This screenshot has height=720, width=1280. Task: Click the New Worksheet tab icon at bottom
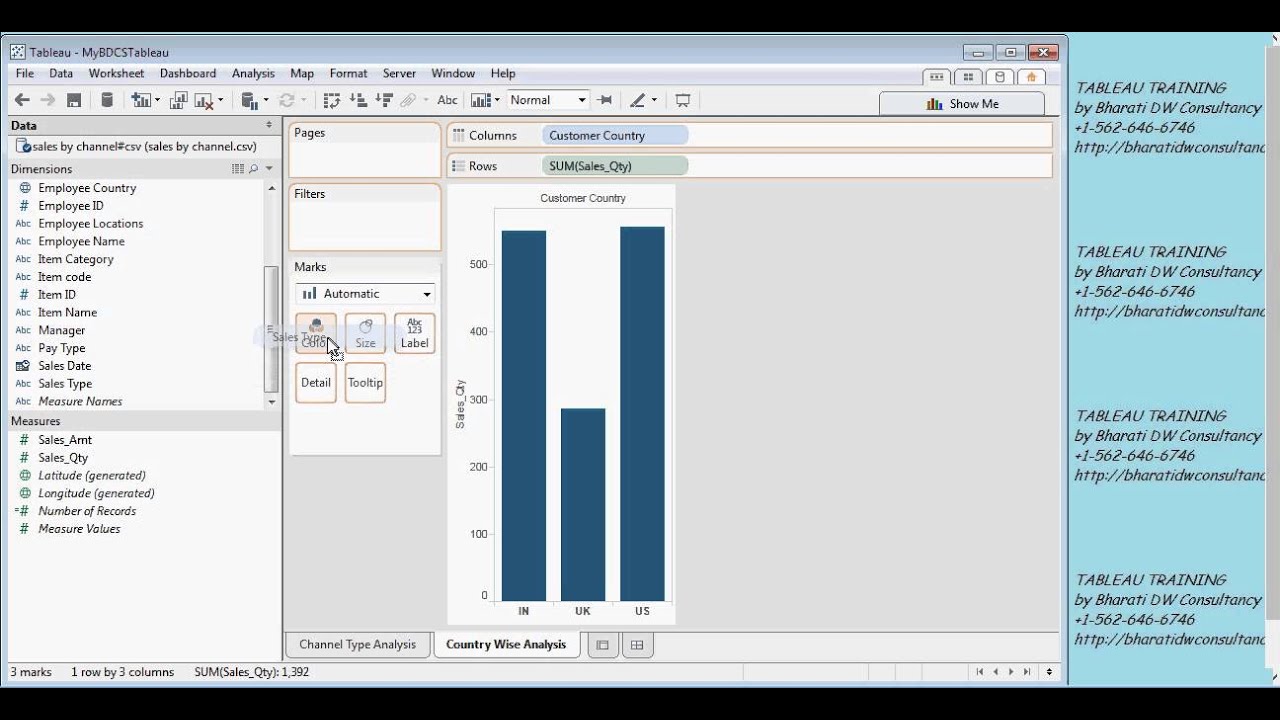[x=602, y=645]
